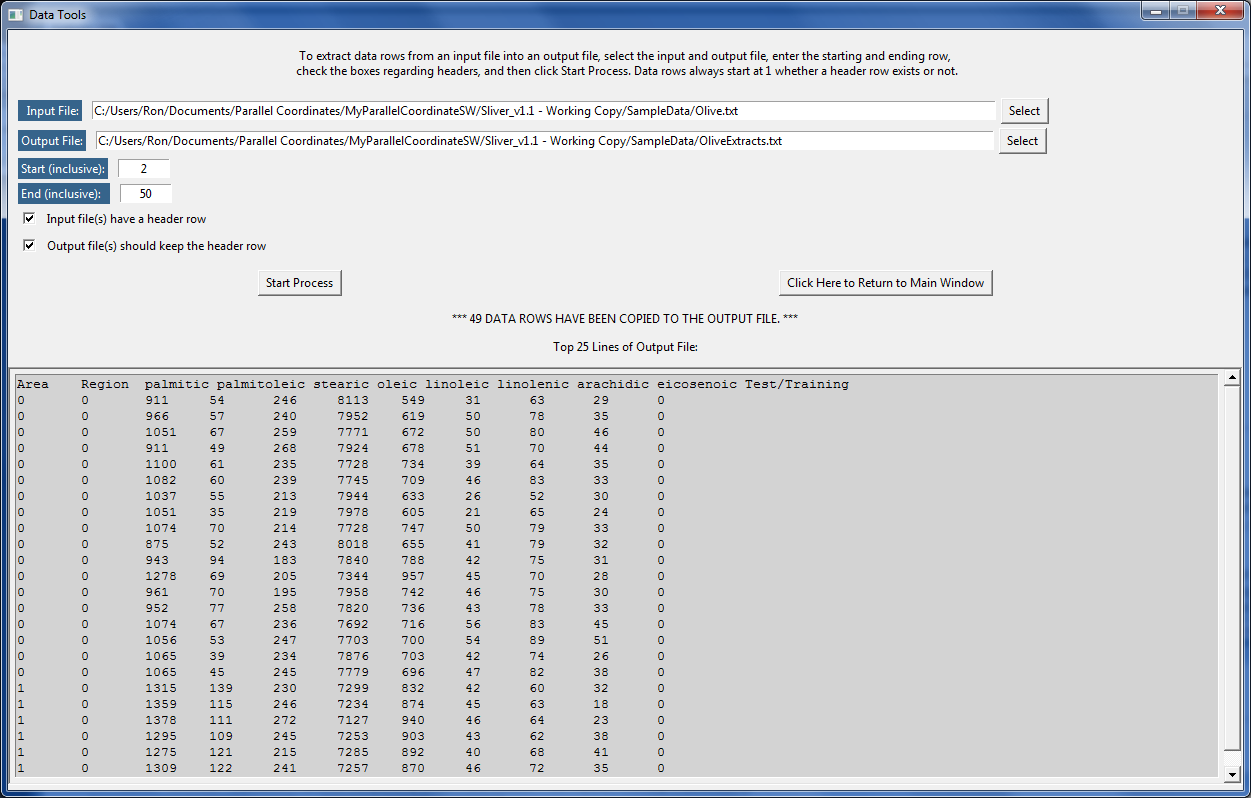Close the Data Tools window
The width and height of the screenshot is (1251, 798).
1220,11
